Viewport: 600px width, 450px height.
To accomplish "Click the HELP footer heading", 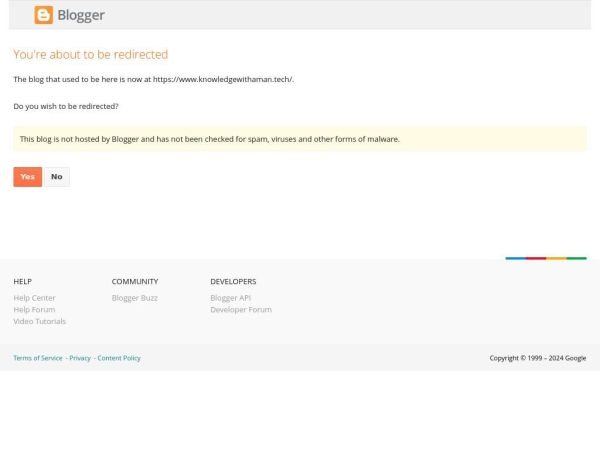I will [x=23, y=282].
